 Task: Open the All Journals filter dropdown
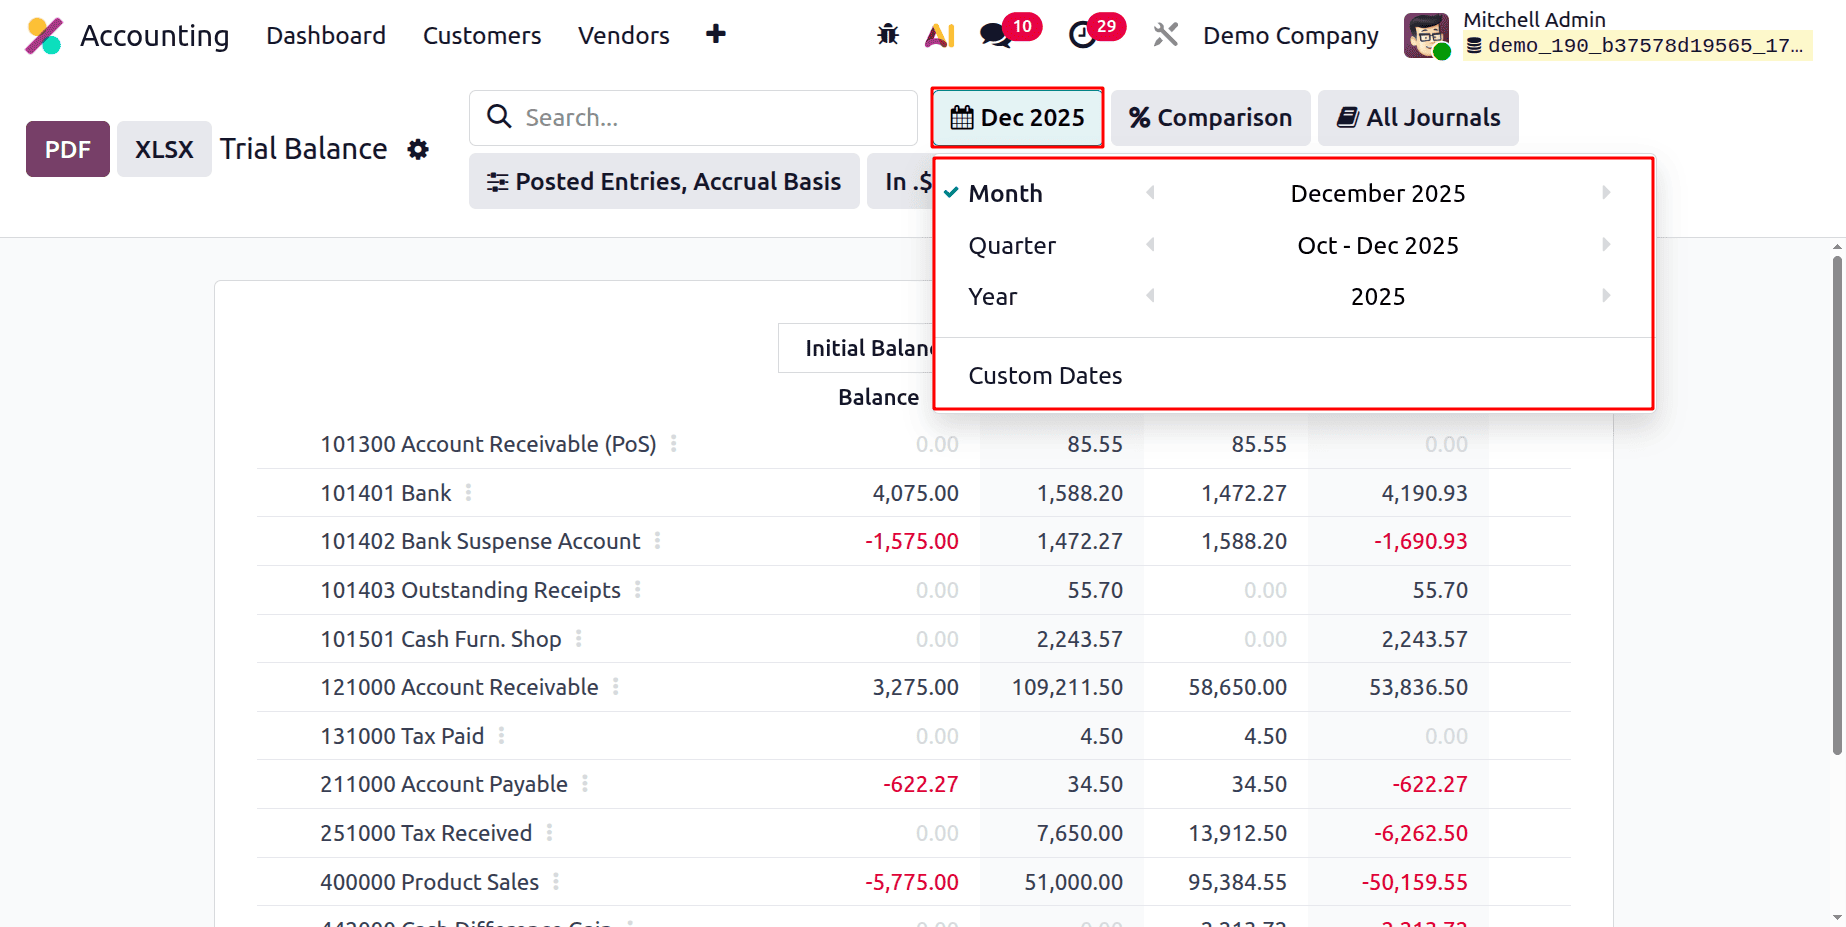pyautogui.click(x=1418, y=117)
